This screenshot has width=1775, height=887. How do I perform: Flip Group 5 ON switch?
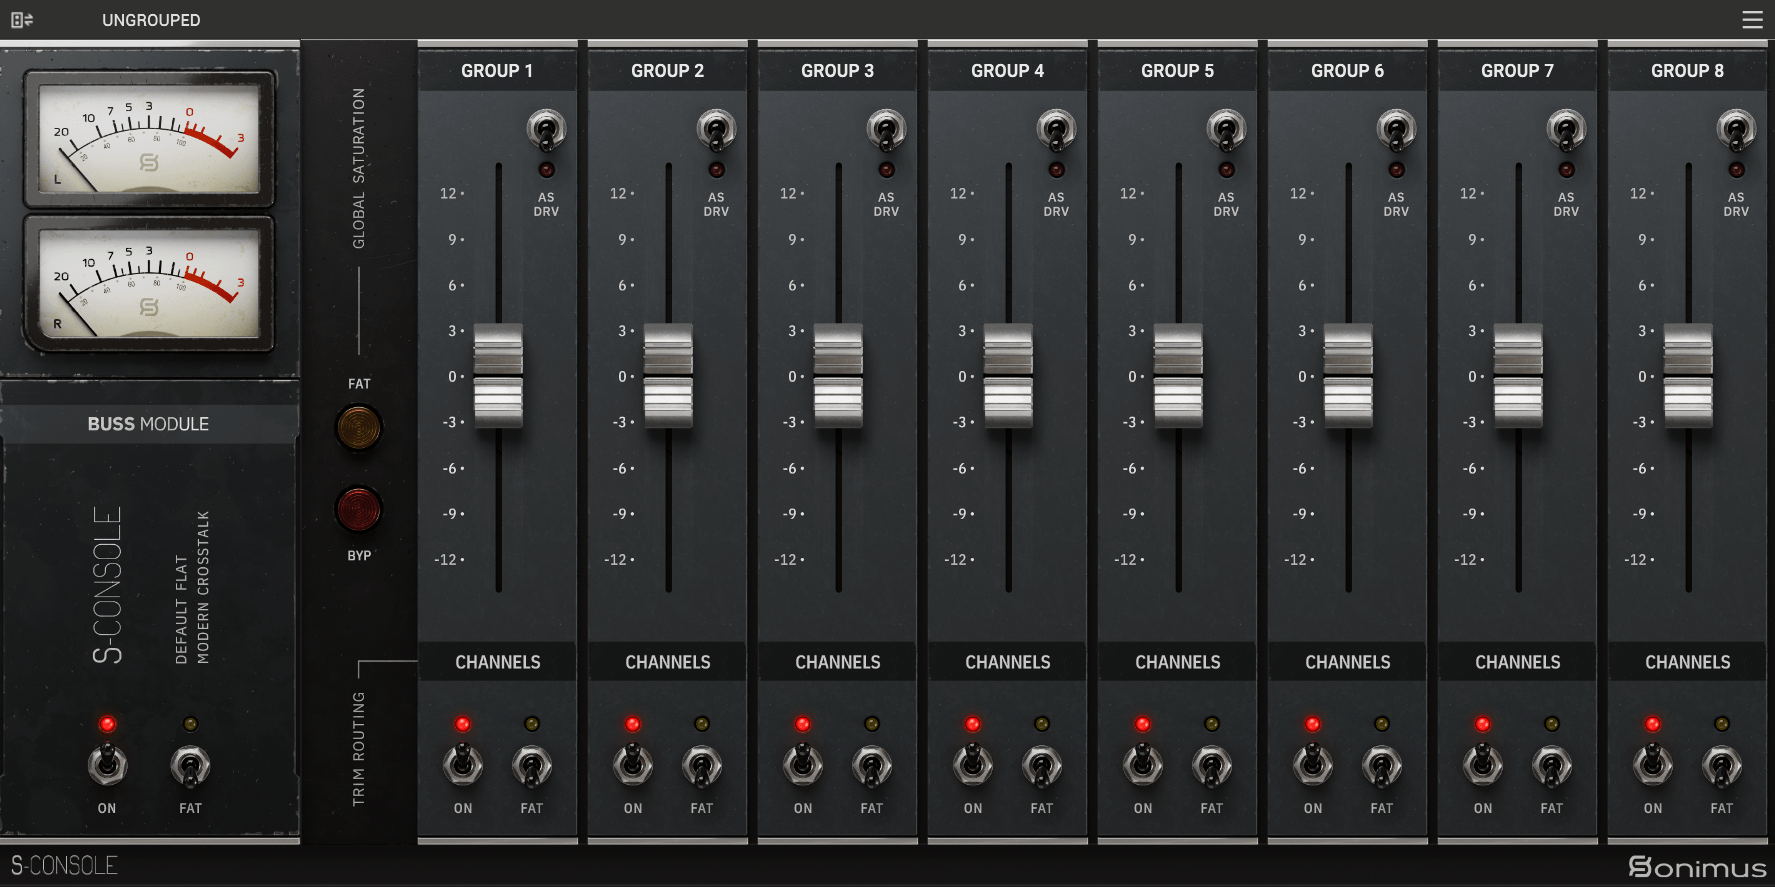pos(1143,765)
